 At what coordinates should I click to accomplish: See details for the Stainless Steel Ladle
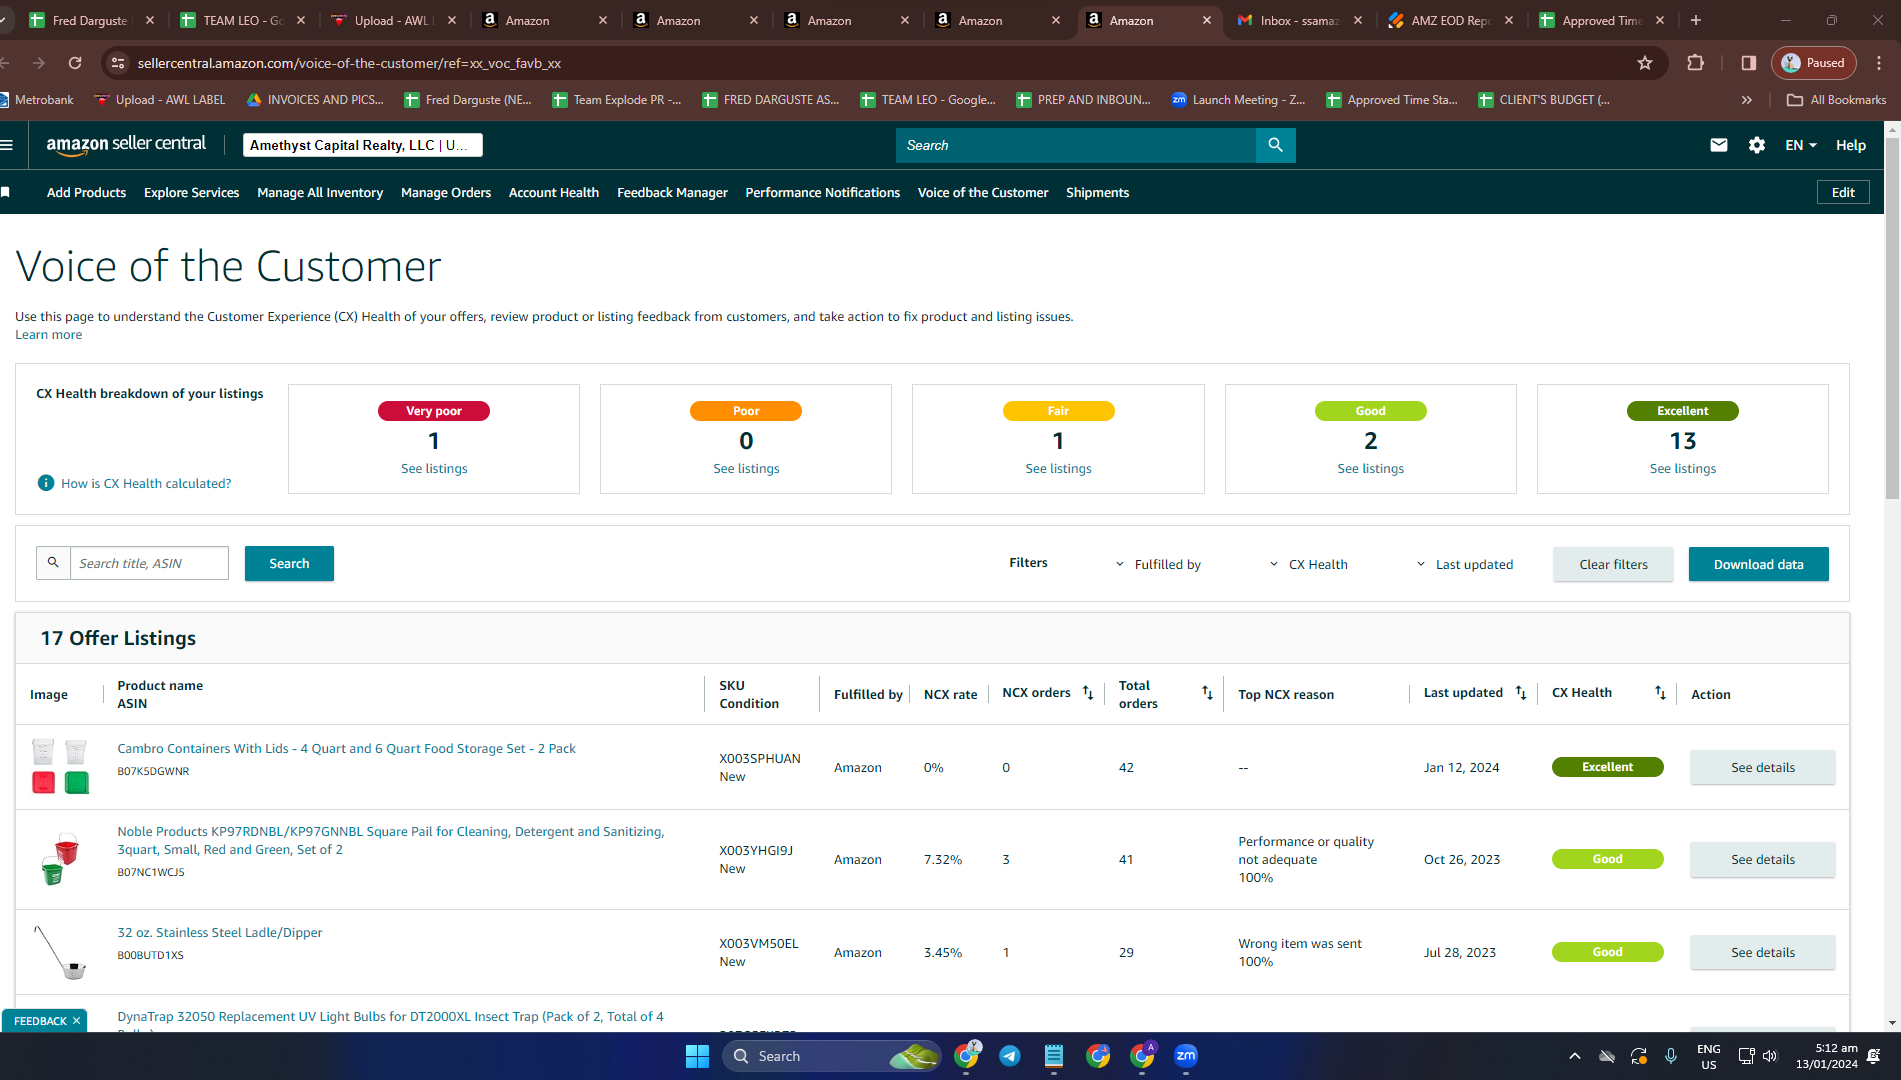coord(1762,952)
